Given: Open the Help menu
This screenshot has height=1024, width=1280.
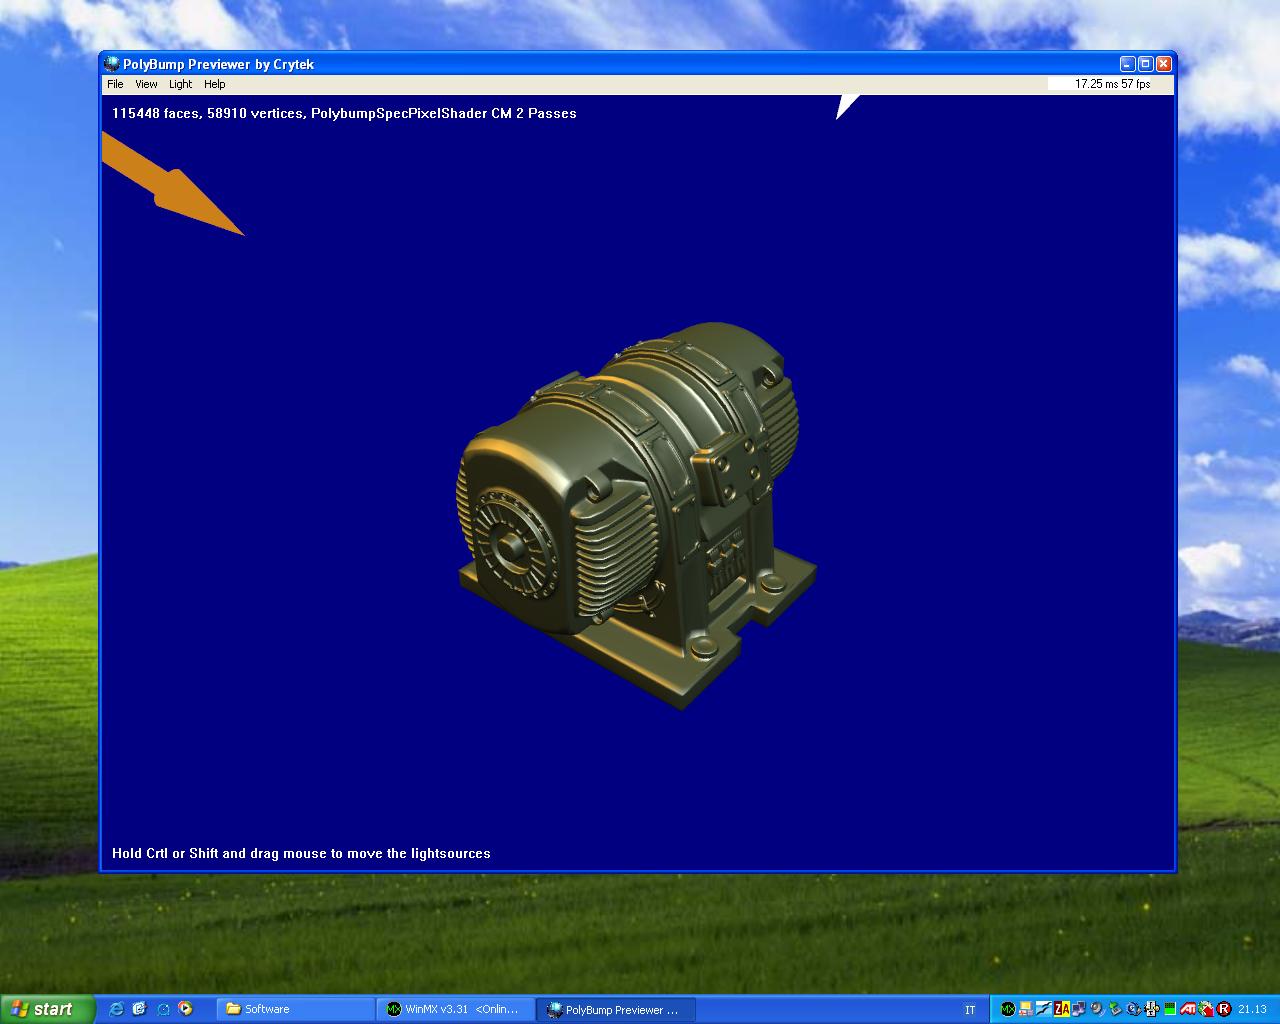Looking at the screenshot, I should point(214,84).
